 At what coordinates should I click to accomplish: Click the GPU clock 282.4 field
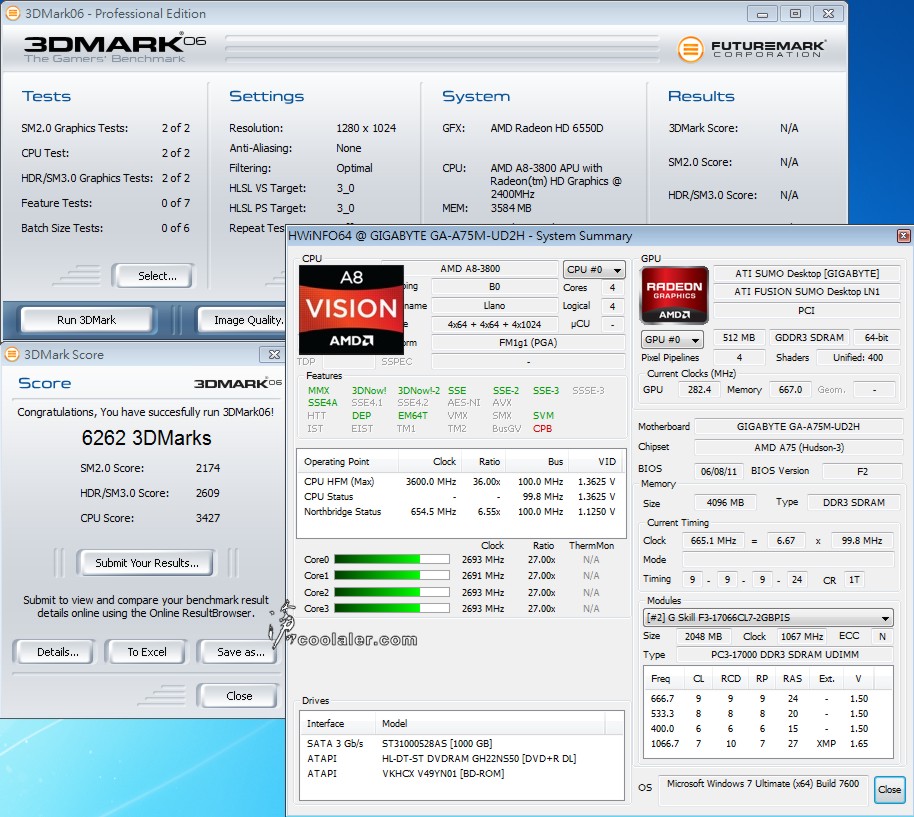tap(699, 390)
